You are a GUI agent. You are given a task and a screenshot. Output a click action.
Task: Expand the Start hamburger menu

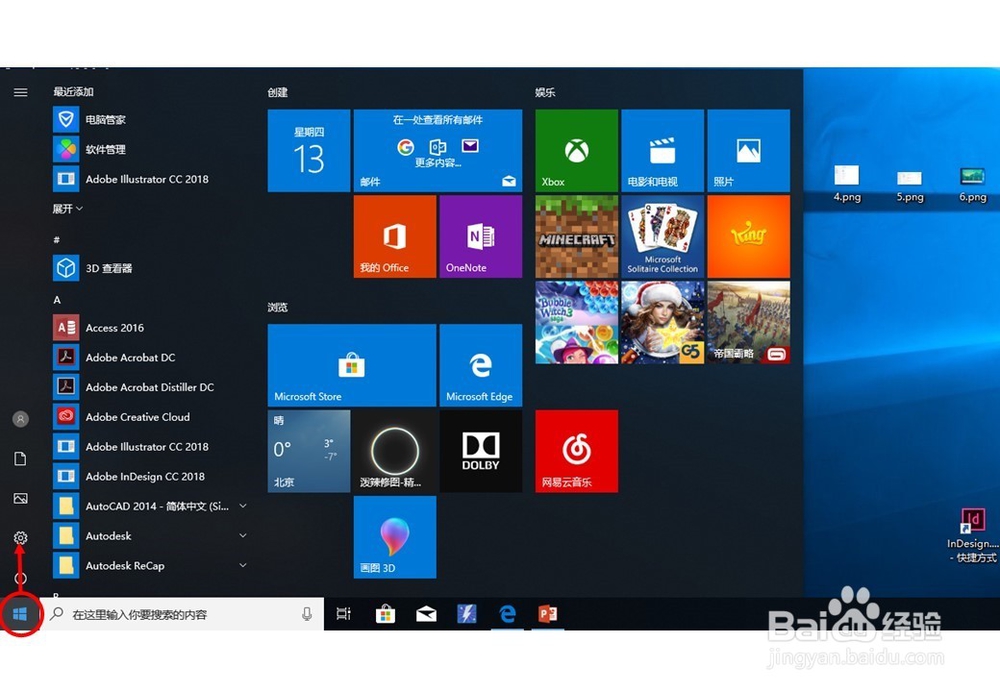point(20,92)
